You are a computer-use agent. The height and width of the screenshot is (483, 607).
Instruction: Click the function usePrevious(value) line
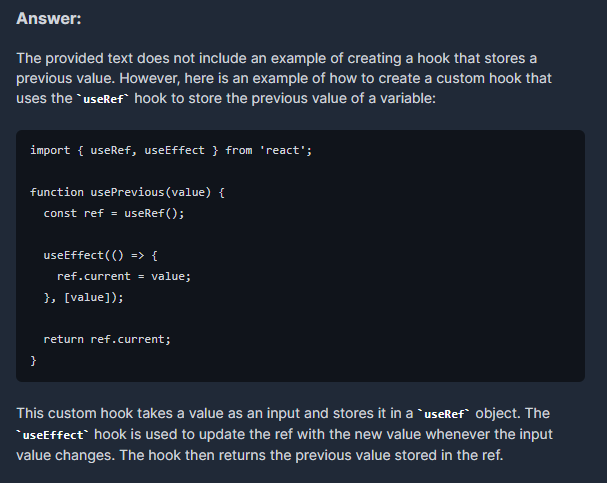click(127, 192)
